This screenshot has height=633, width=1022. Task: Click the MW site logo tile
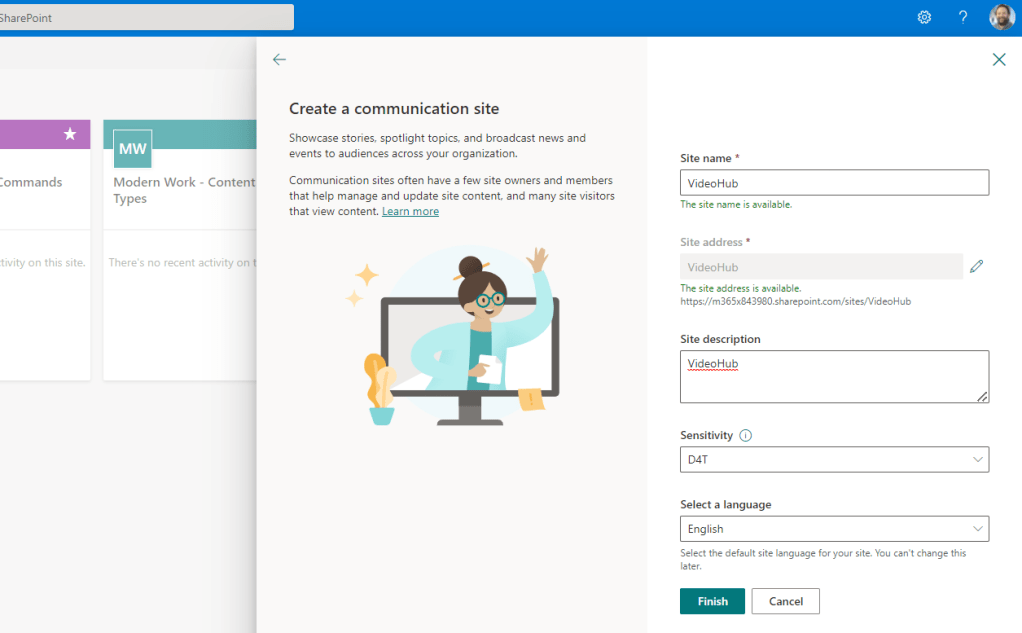132,149
